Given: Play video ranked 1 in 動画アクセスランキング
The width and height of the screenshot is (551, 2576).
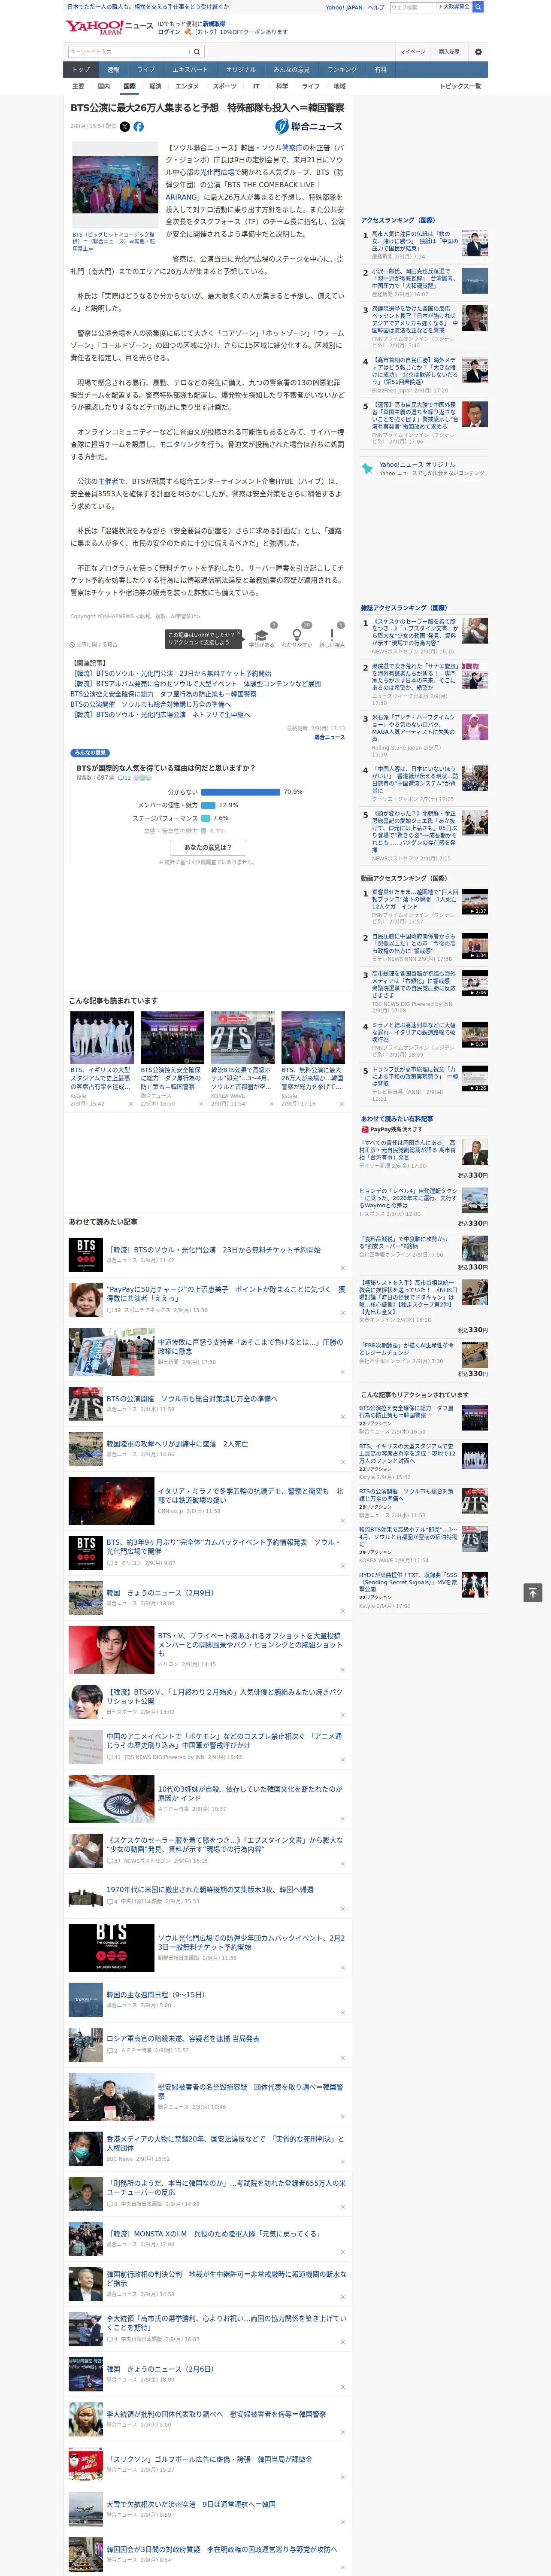Looking at the screenshot, I should click(475, 902).
